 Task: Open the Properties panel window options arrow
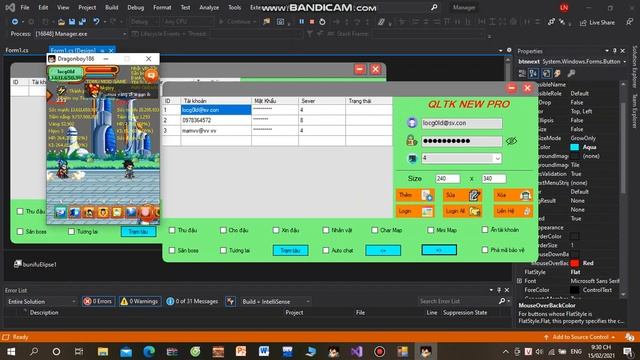coord(607,51)
